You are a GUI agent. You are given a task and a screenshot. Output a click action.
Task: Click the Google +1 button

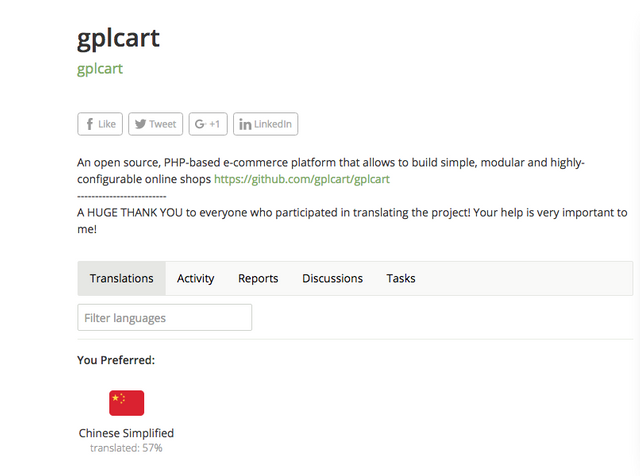pyautogui.click(x=208, y=124)
